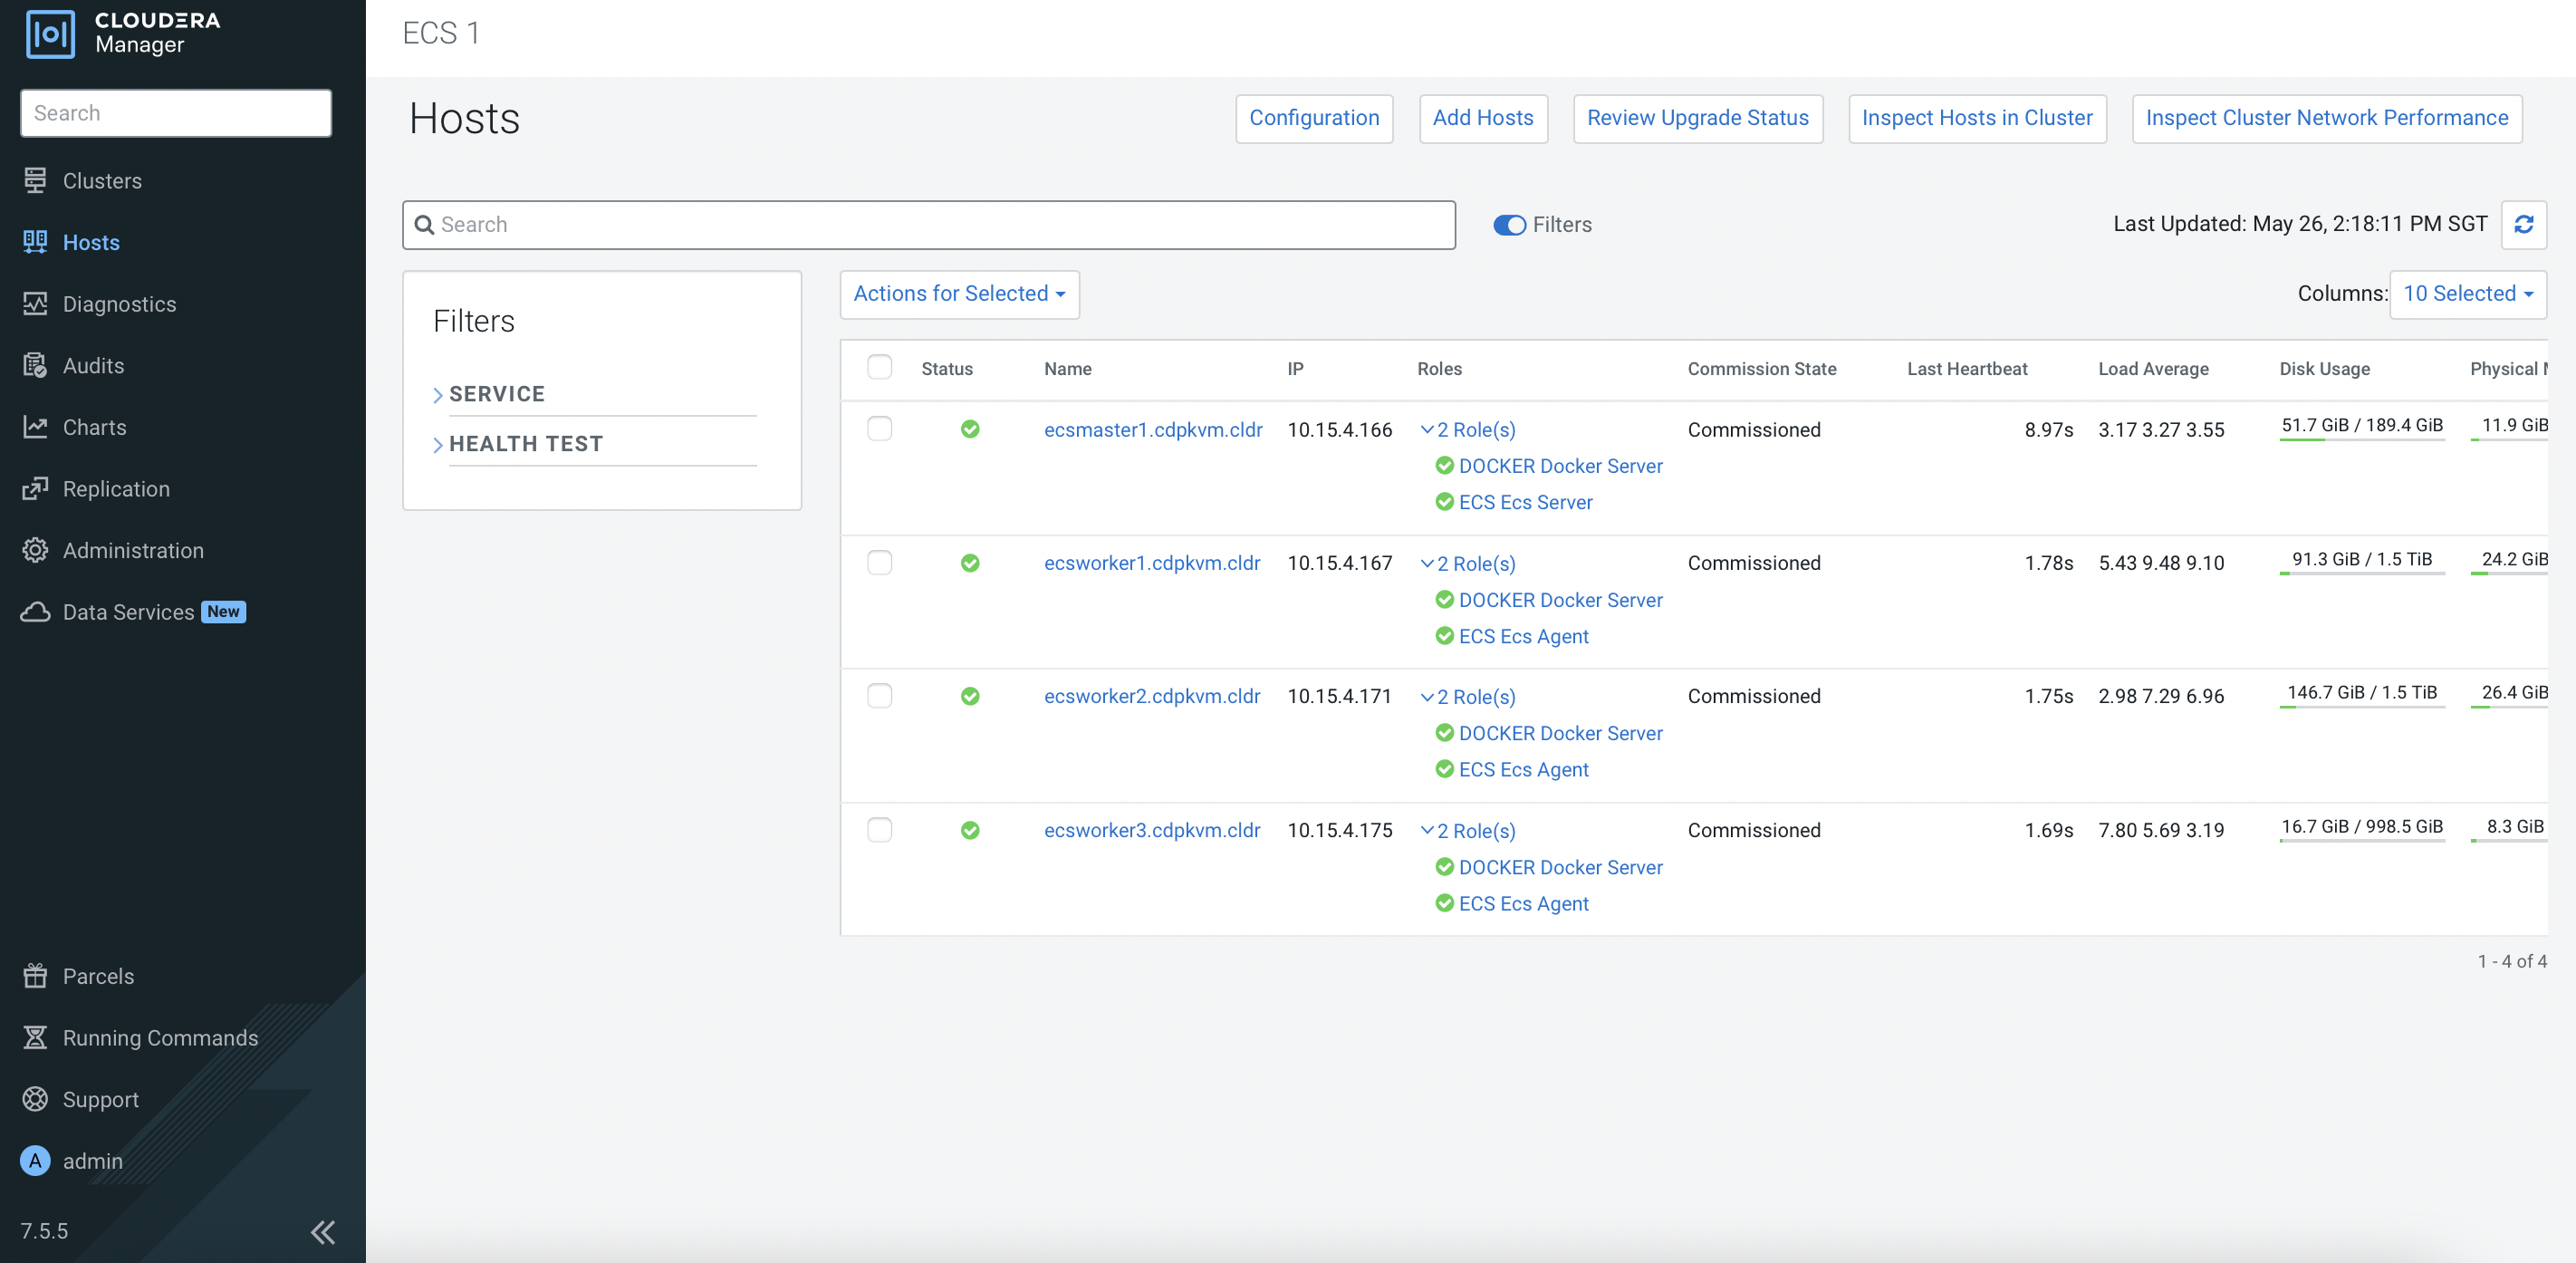This screenshot has height=1263, width=2576.
Task: Click the Running Commands hourglass icon
Action: click(35, 1038)
